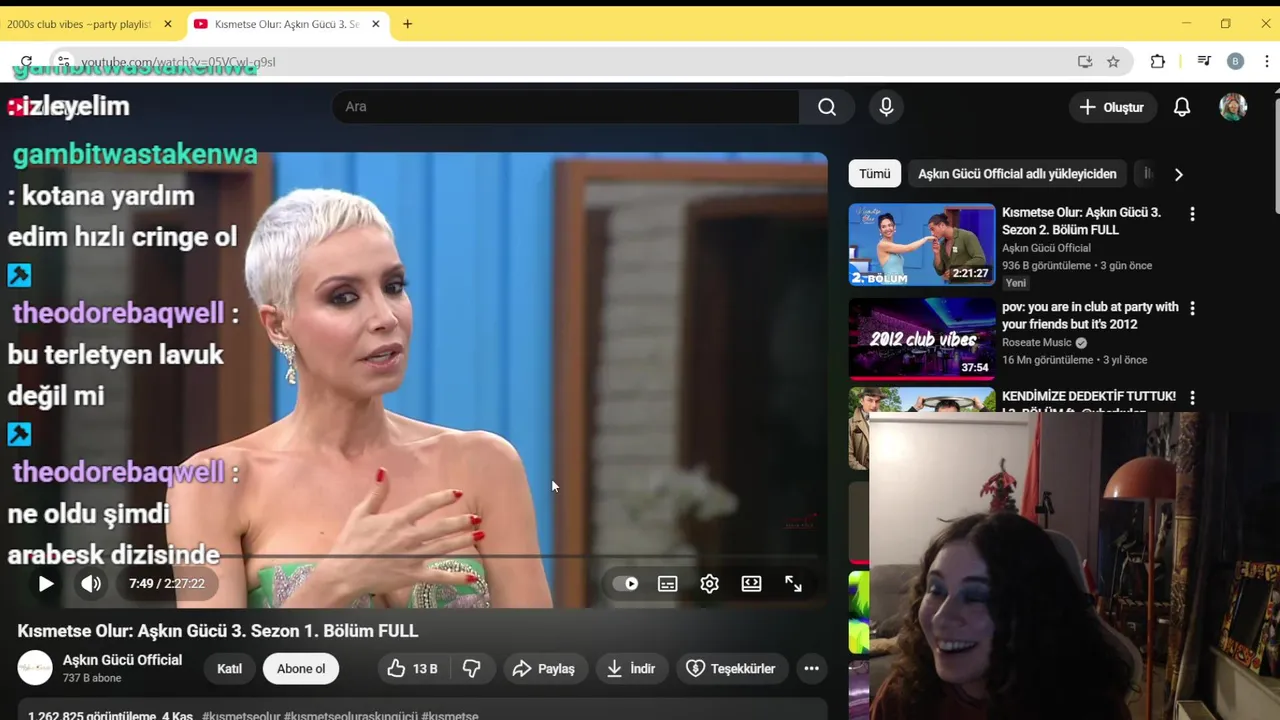
Task: Open the Kısmetse Olur 2. Bölüm title
Action: (1081, 221)
